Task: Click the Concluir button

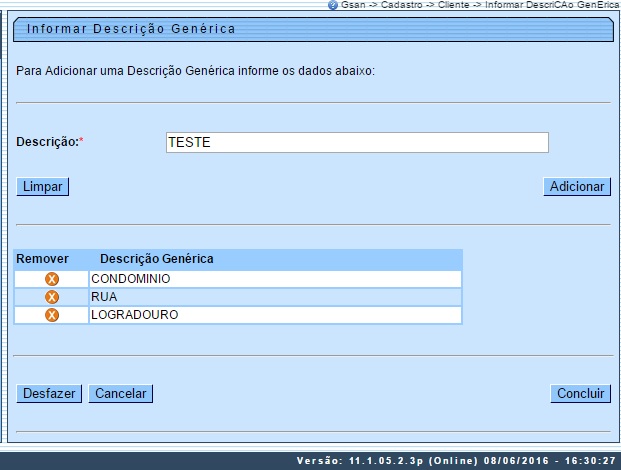Action: coord(580,394)
